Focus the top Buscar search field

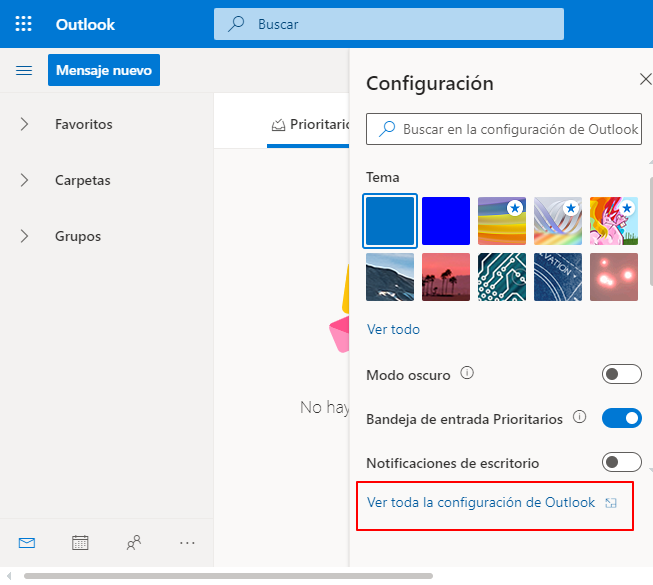click(389, 24)
